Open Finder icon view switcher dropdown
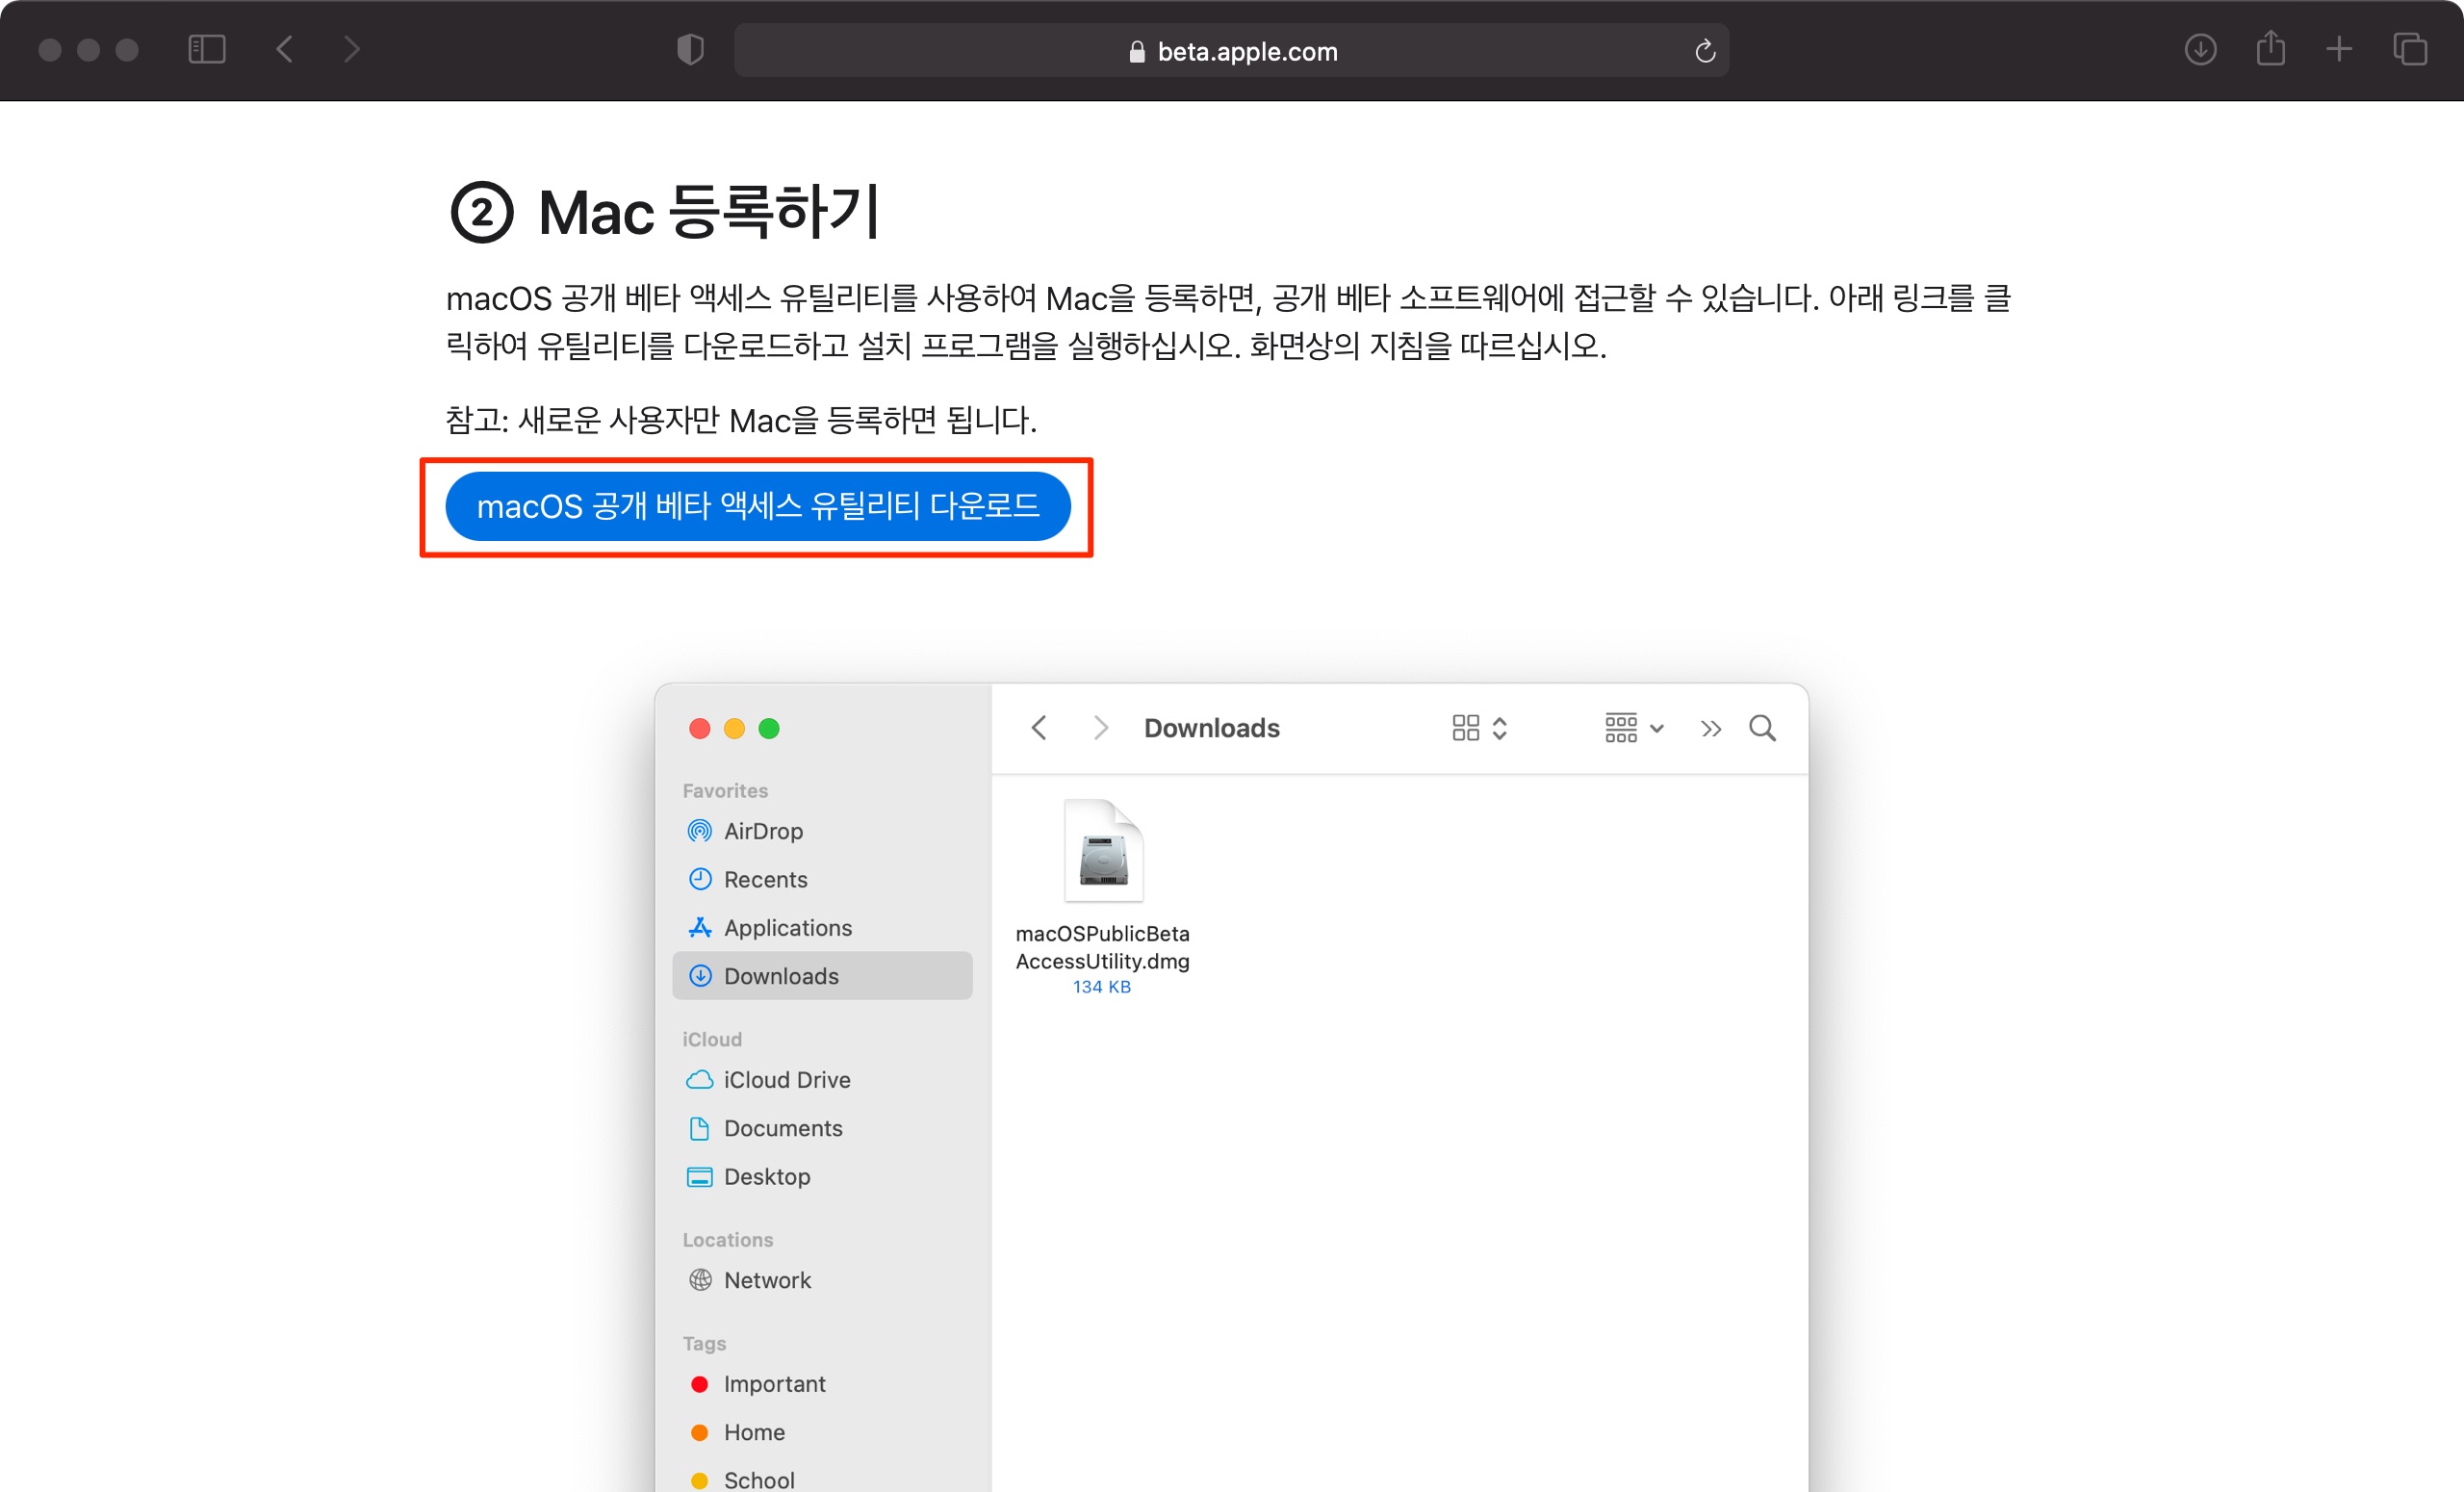Image resolution: width=2464 pixels, height=1492 pixels. pyautogui.click(x=1479, y=728)
